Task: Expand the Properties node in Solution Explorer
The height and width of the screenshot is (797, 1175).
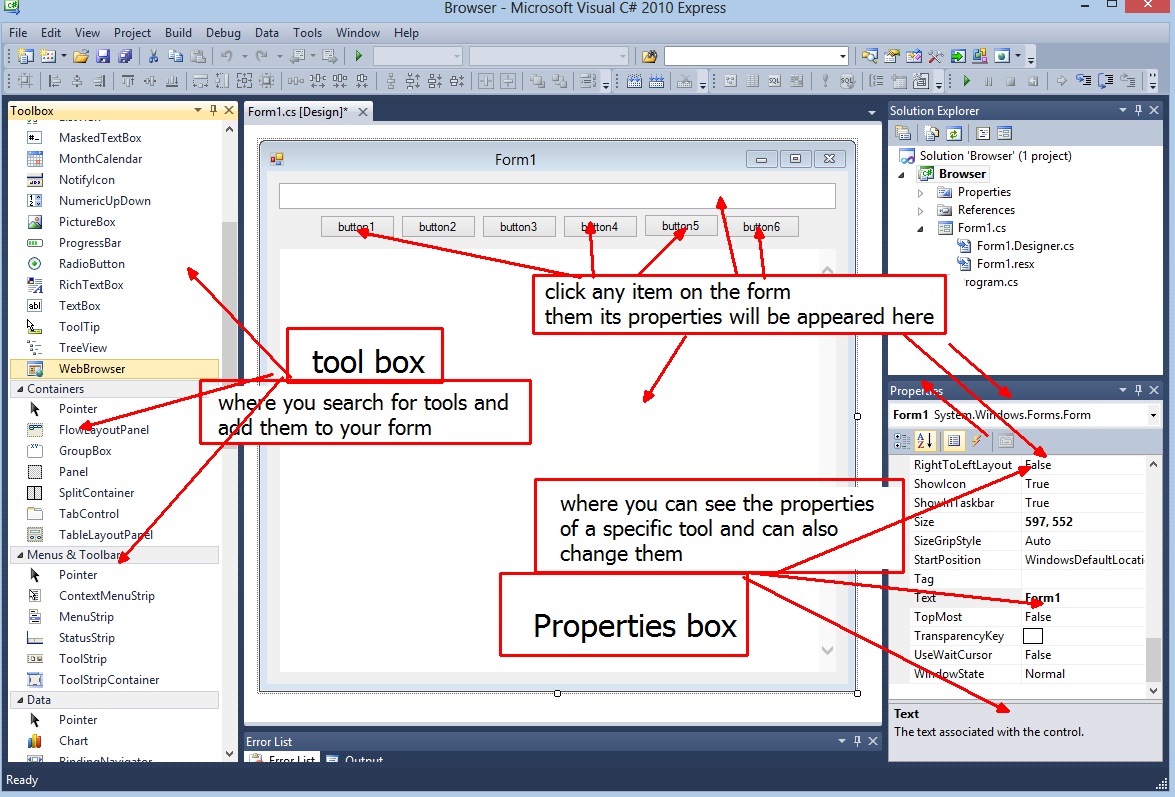Action: coord(921,193)
